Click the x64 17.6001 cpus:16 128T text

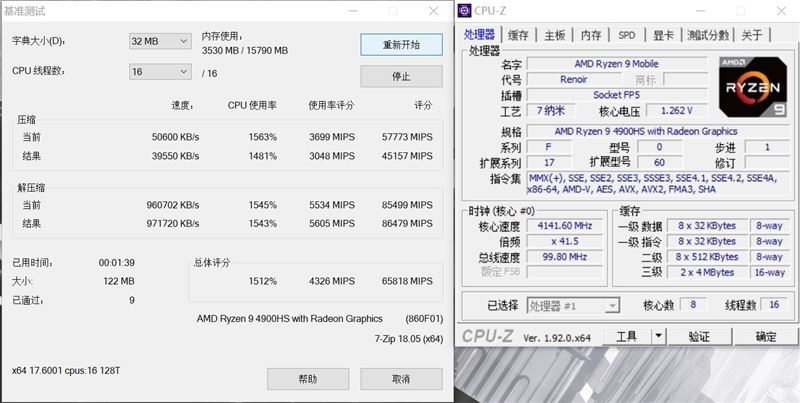coord(66,370)
